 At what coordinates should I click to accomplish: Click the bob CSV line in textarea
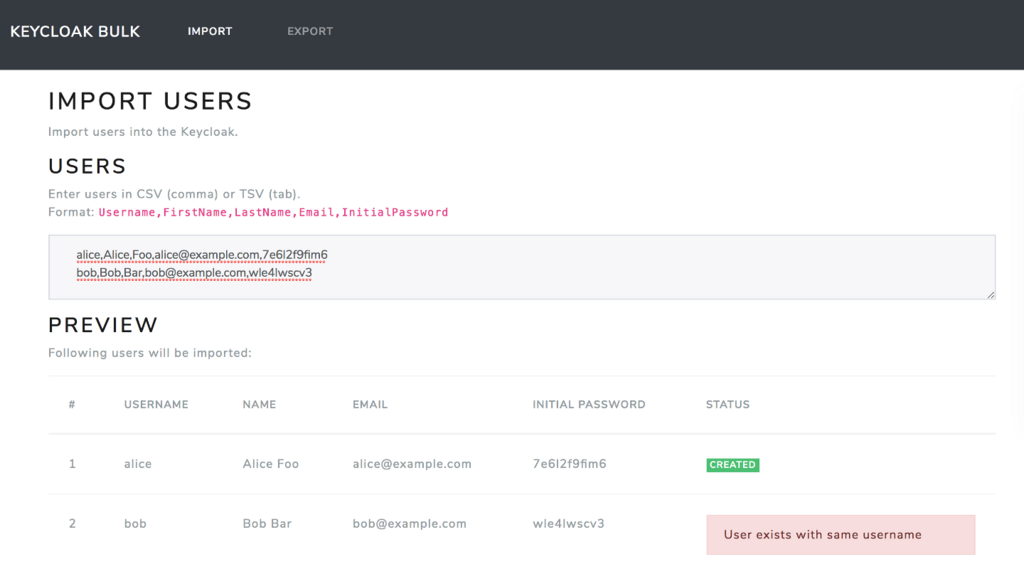pyautogui.click(x=194, y=273)
